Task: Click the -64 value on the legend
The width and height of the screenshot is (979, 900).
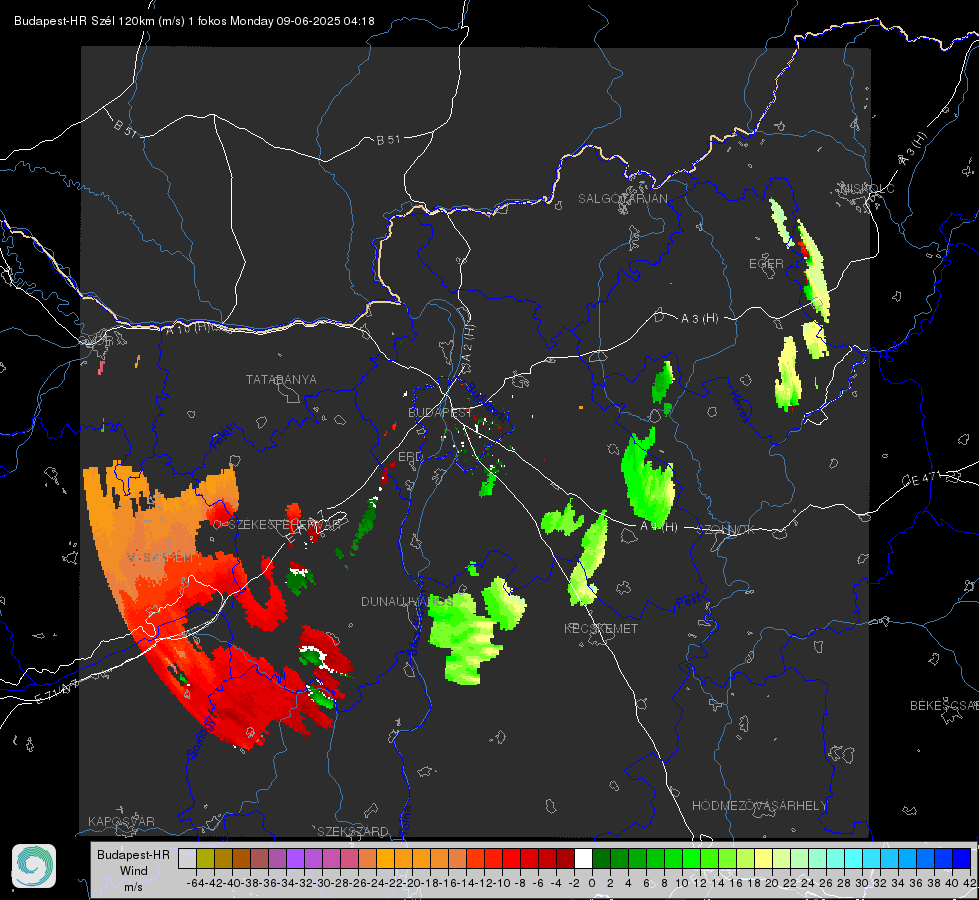Action: click(x=196, y=883)
